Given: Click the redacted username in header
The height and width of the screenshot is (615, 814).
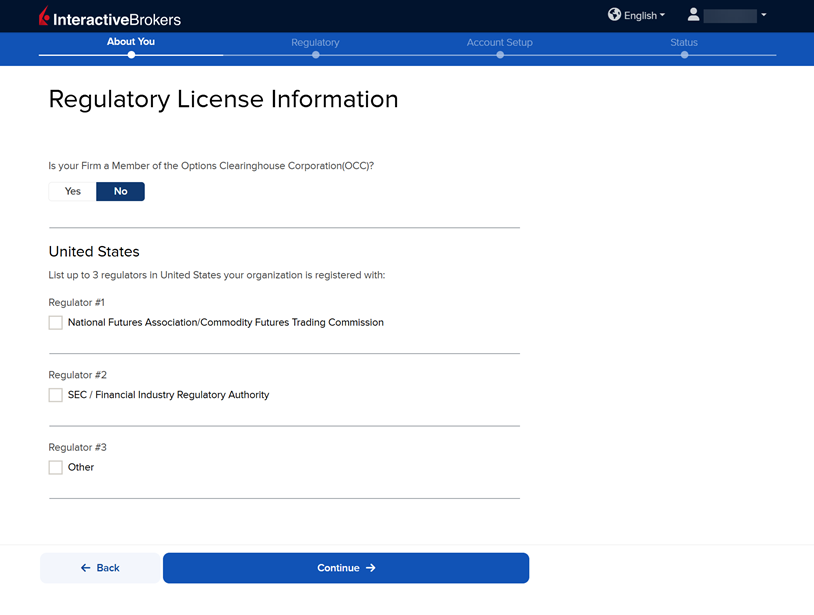Looking at the screenshot, I should (x=730, y=16).
